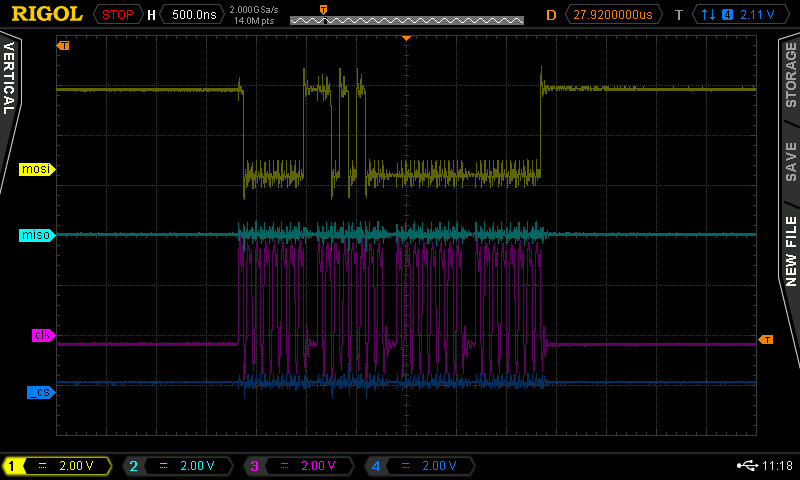Click the blue cs channel label

click(40, 392)
